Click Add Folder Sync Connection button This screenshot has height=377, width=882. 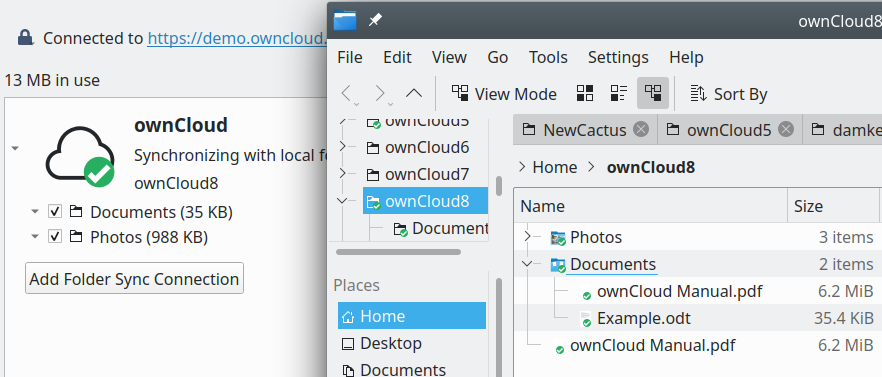[134, 279]
